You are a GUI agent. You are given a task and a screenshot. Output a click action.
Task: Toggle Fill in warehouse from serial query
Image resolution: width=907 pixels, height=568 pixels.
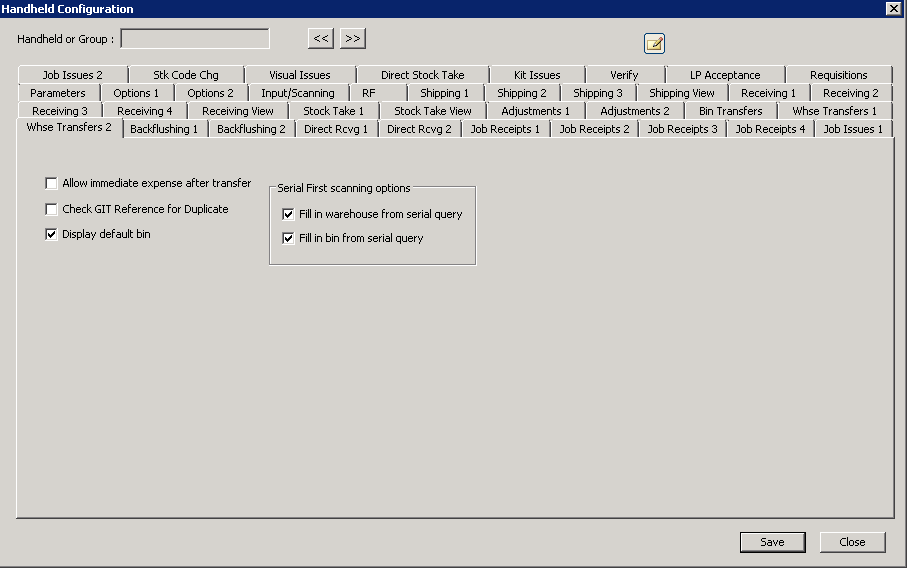288,214
